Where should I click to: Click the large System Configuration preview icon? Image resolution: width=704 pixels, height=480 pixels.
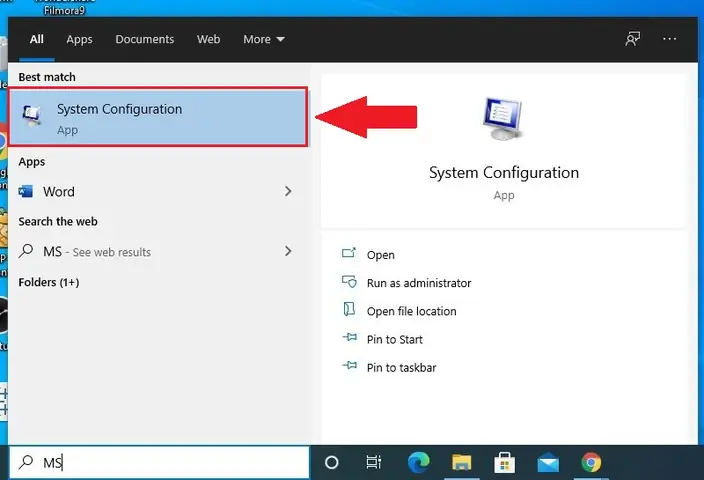pos(503,119)
